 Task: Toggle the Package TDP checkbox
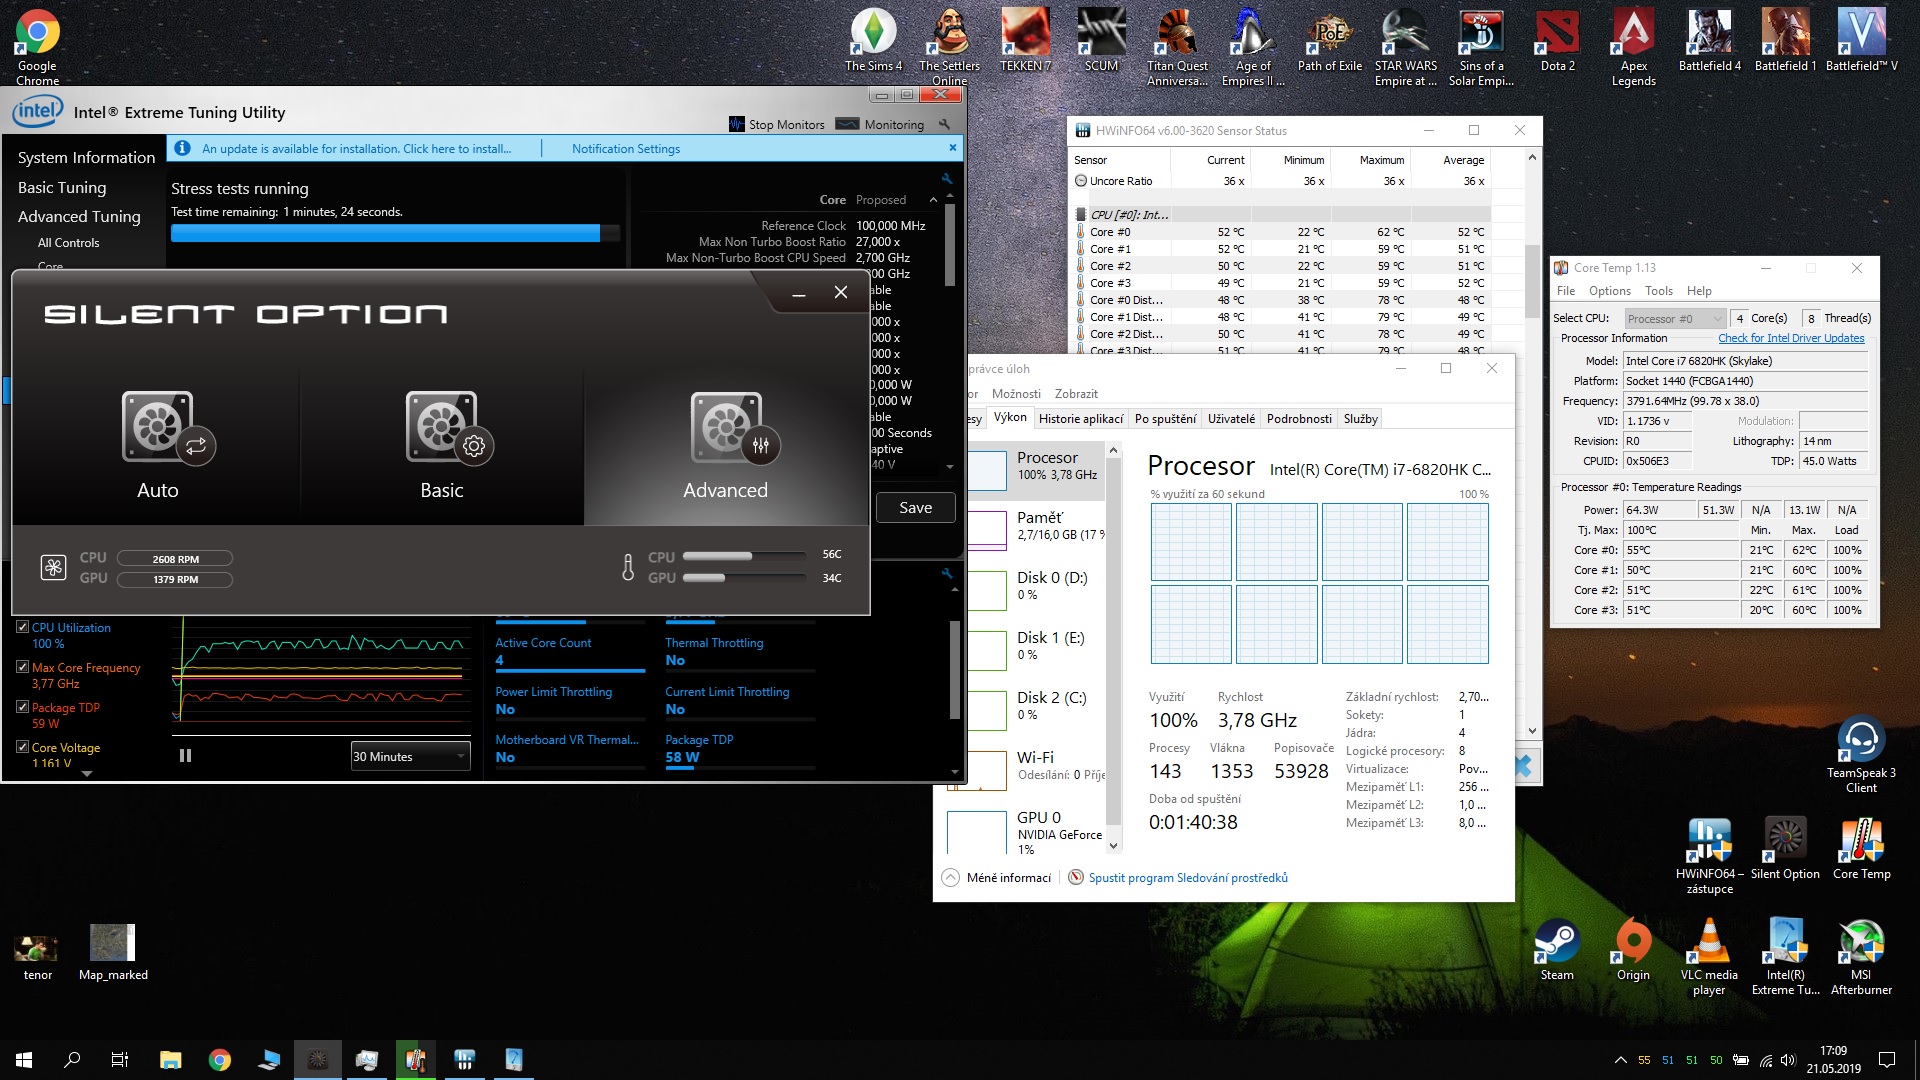point(23,707)
